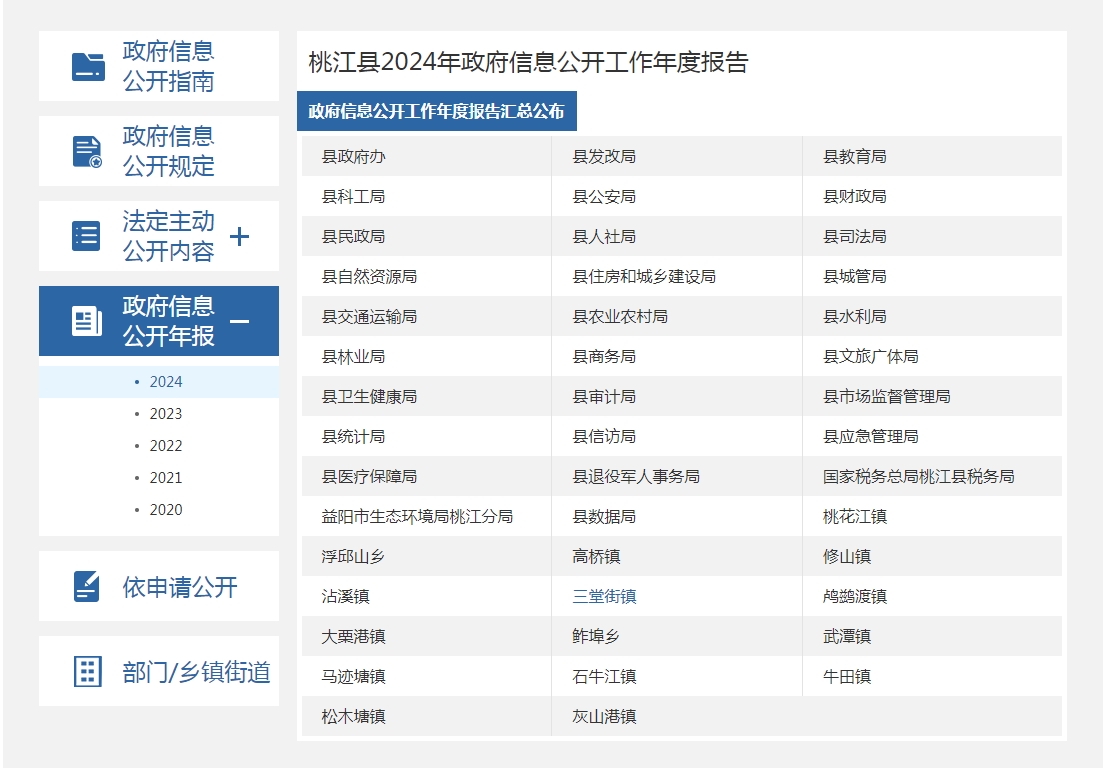
Task: Click the folder icon beside 政府信息公开指南
Action: point(88,66)
